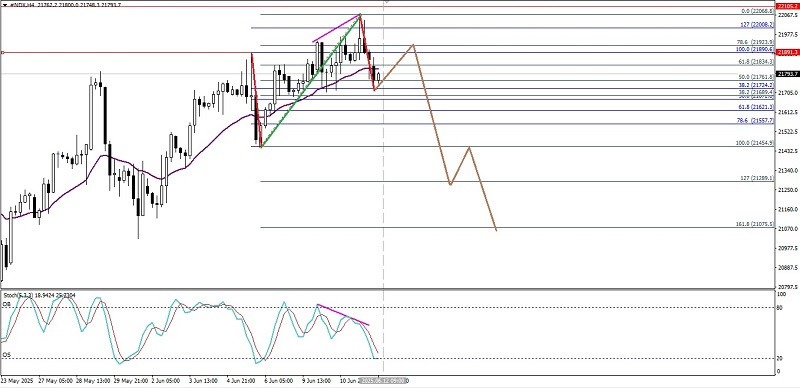Click the 28 May 13:00 time label
This screenshot has height=388, width=800.
(92, 381)
